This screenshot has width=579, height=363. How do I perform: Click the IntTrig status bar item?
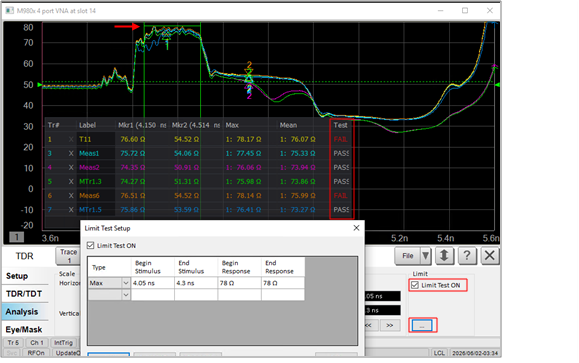63,343
